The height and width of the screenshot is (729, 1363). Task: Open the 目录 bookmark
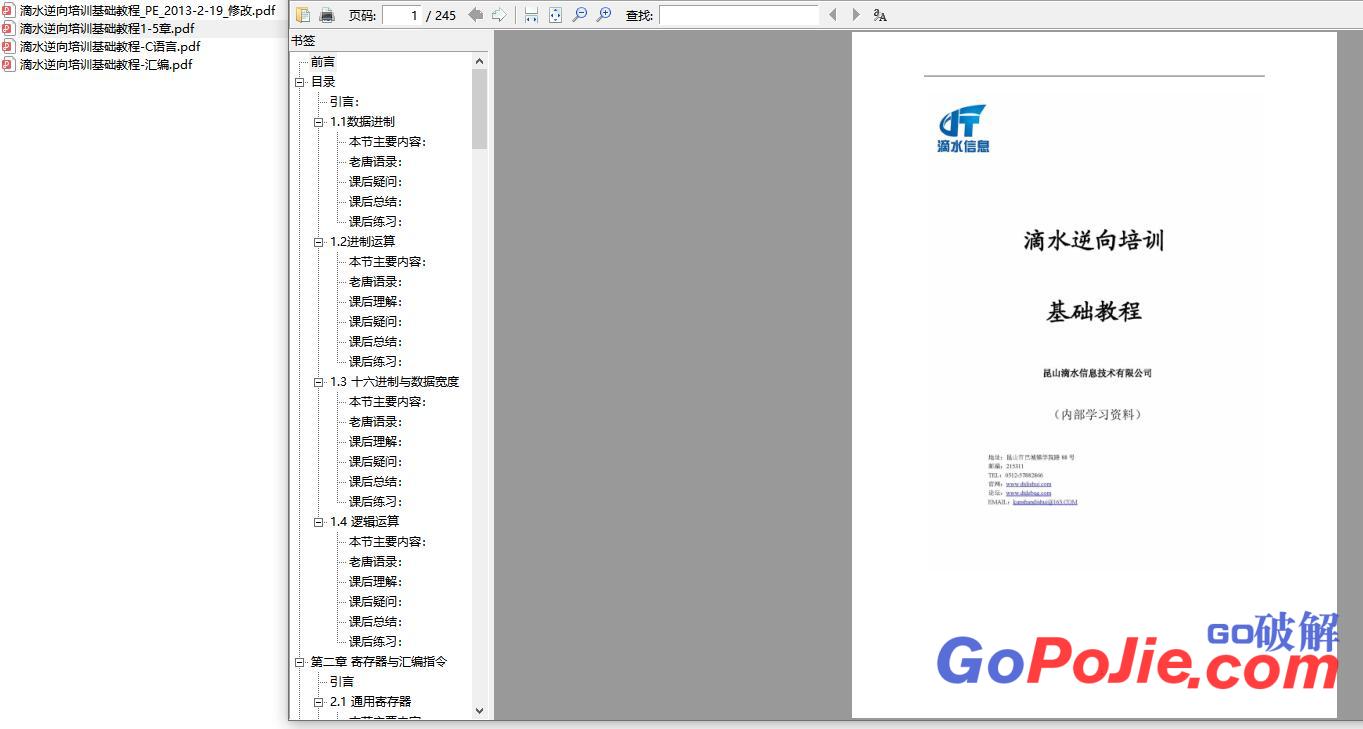tap(323, 82)
